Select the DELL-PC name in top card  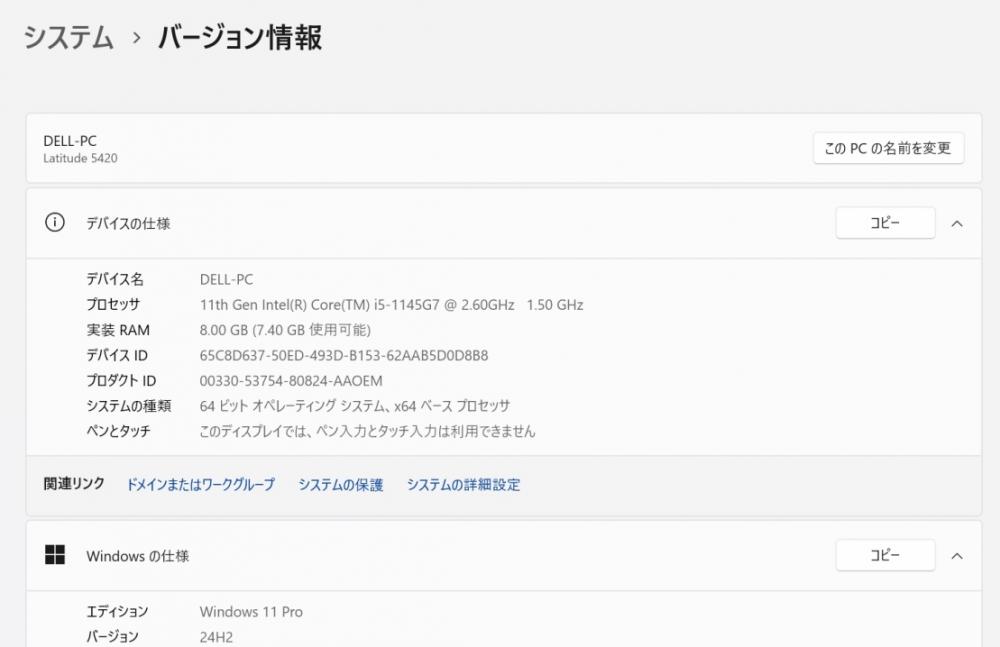(70, 141)
